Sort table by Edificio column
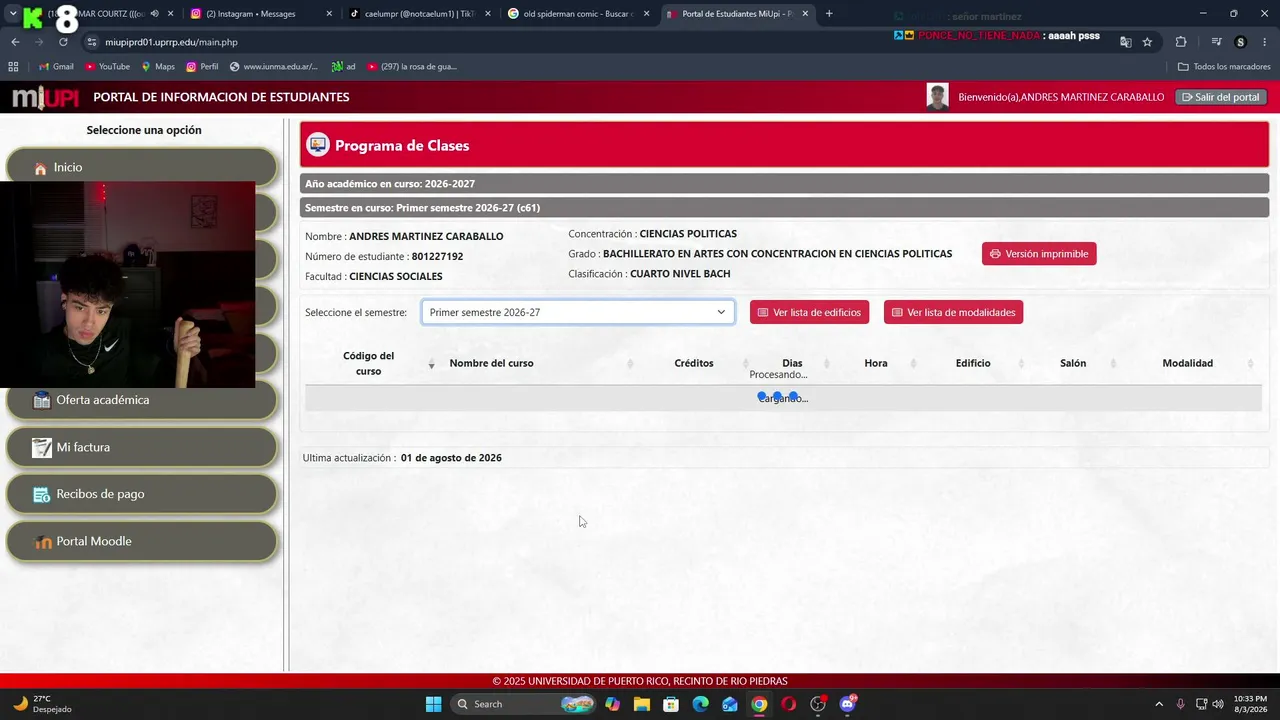The height and width of the screenshot is (720, 1280). [x=973, y=363]
